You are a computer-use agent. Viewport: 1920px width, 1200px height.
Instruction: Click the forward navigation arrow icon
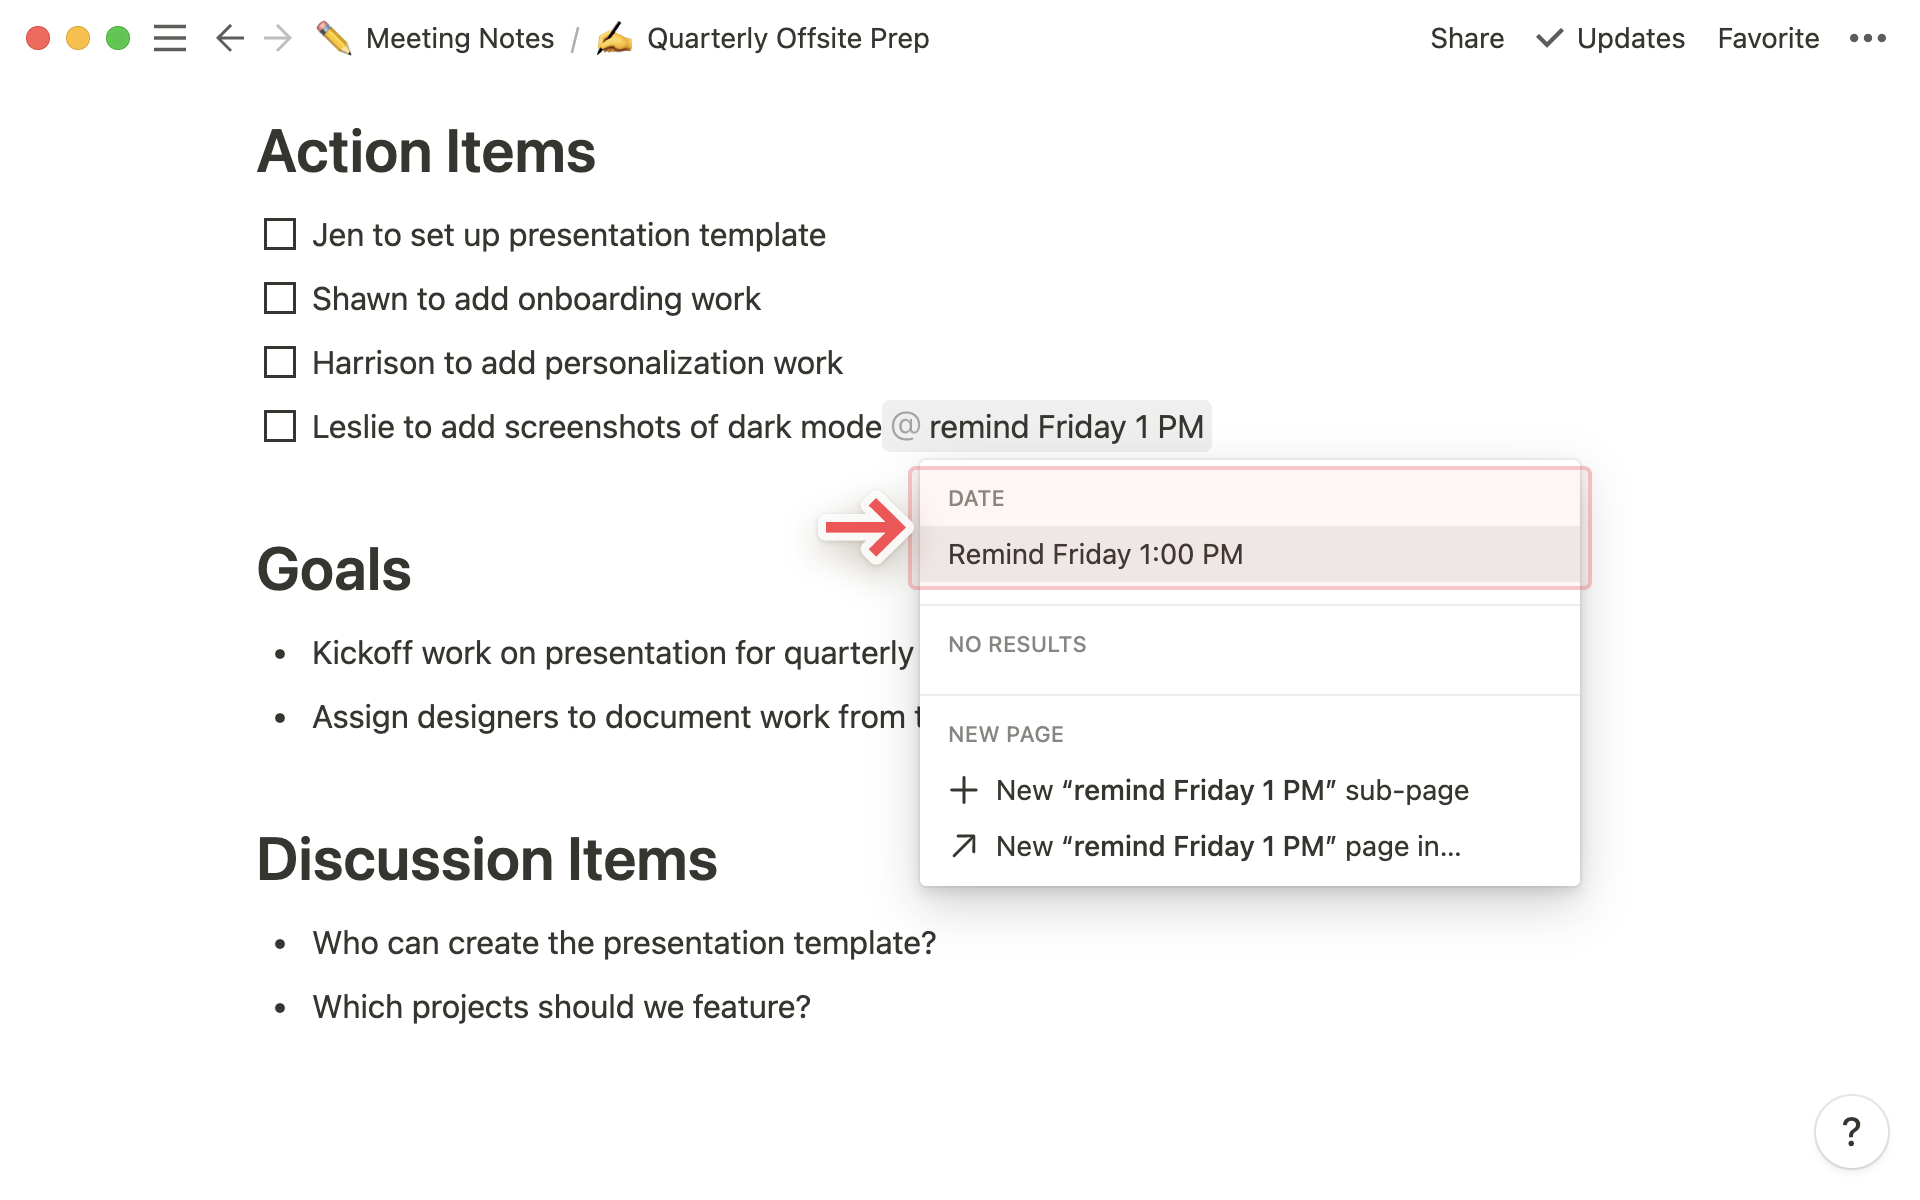pos(276,37)
